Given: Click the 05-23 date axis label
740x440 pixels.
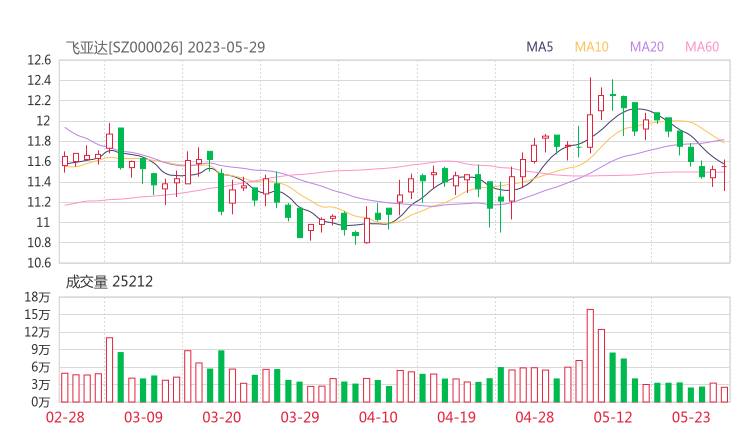Looking at the screenshot, I should pyautogui.click(x=691, y=417).
